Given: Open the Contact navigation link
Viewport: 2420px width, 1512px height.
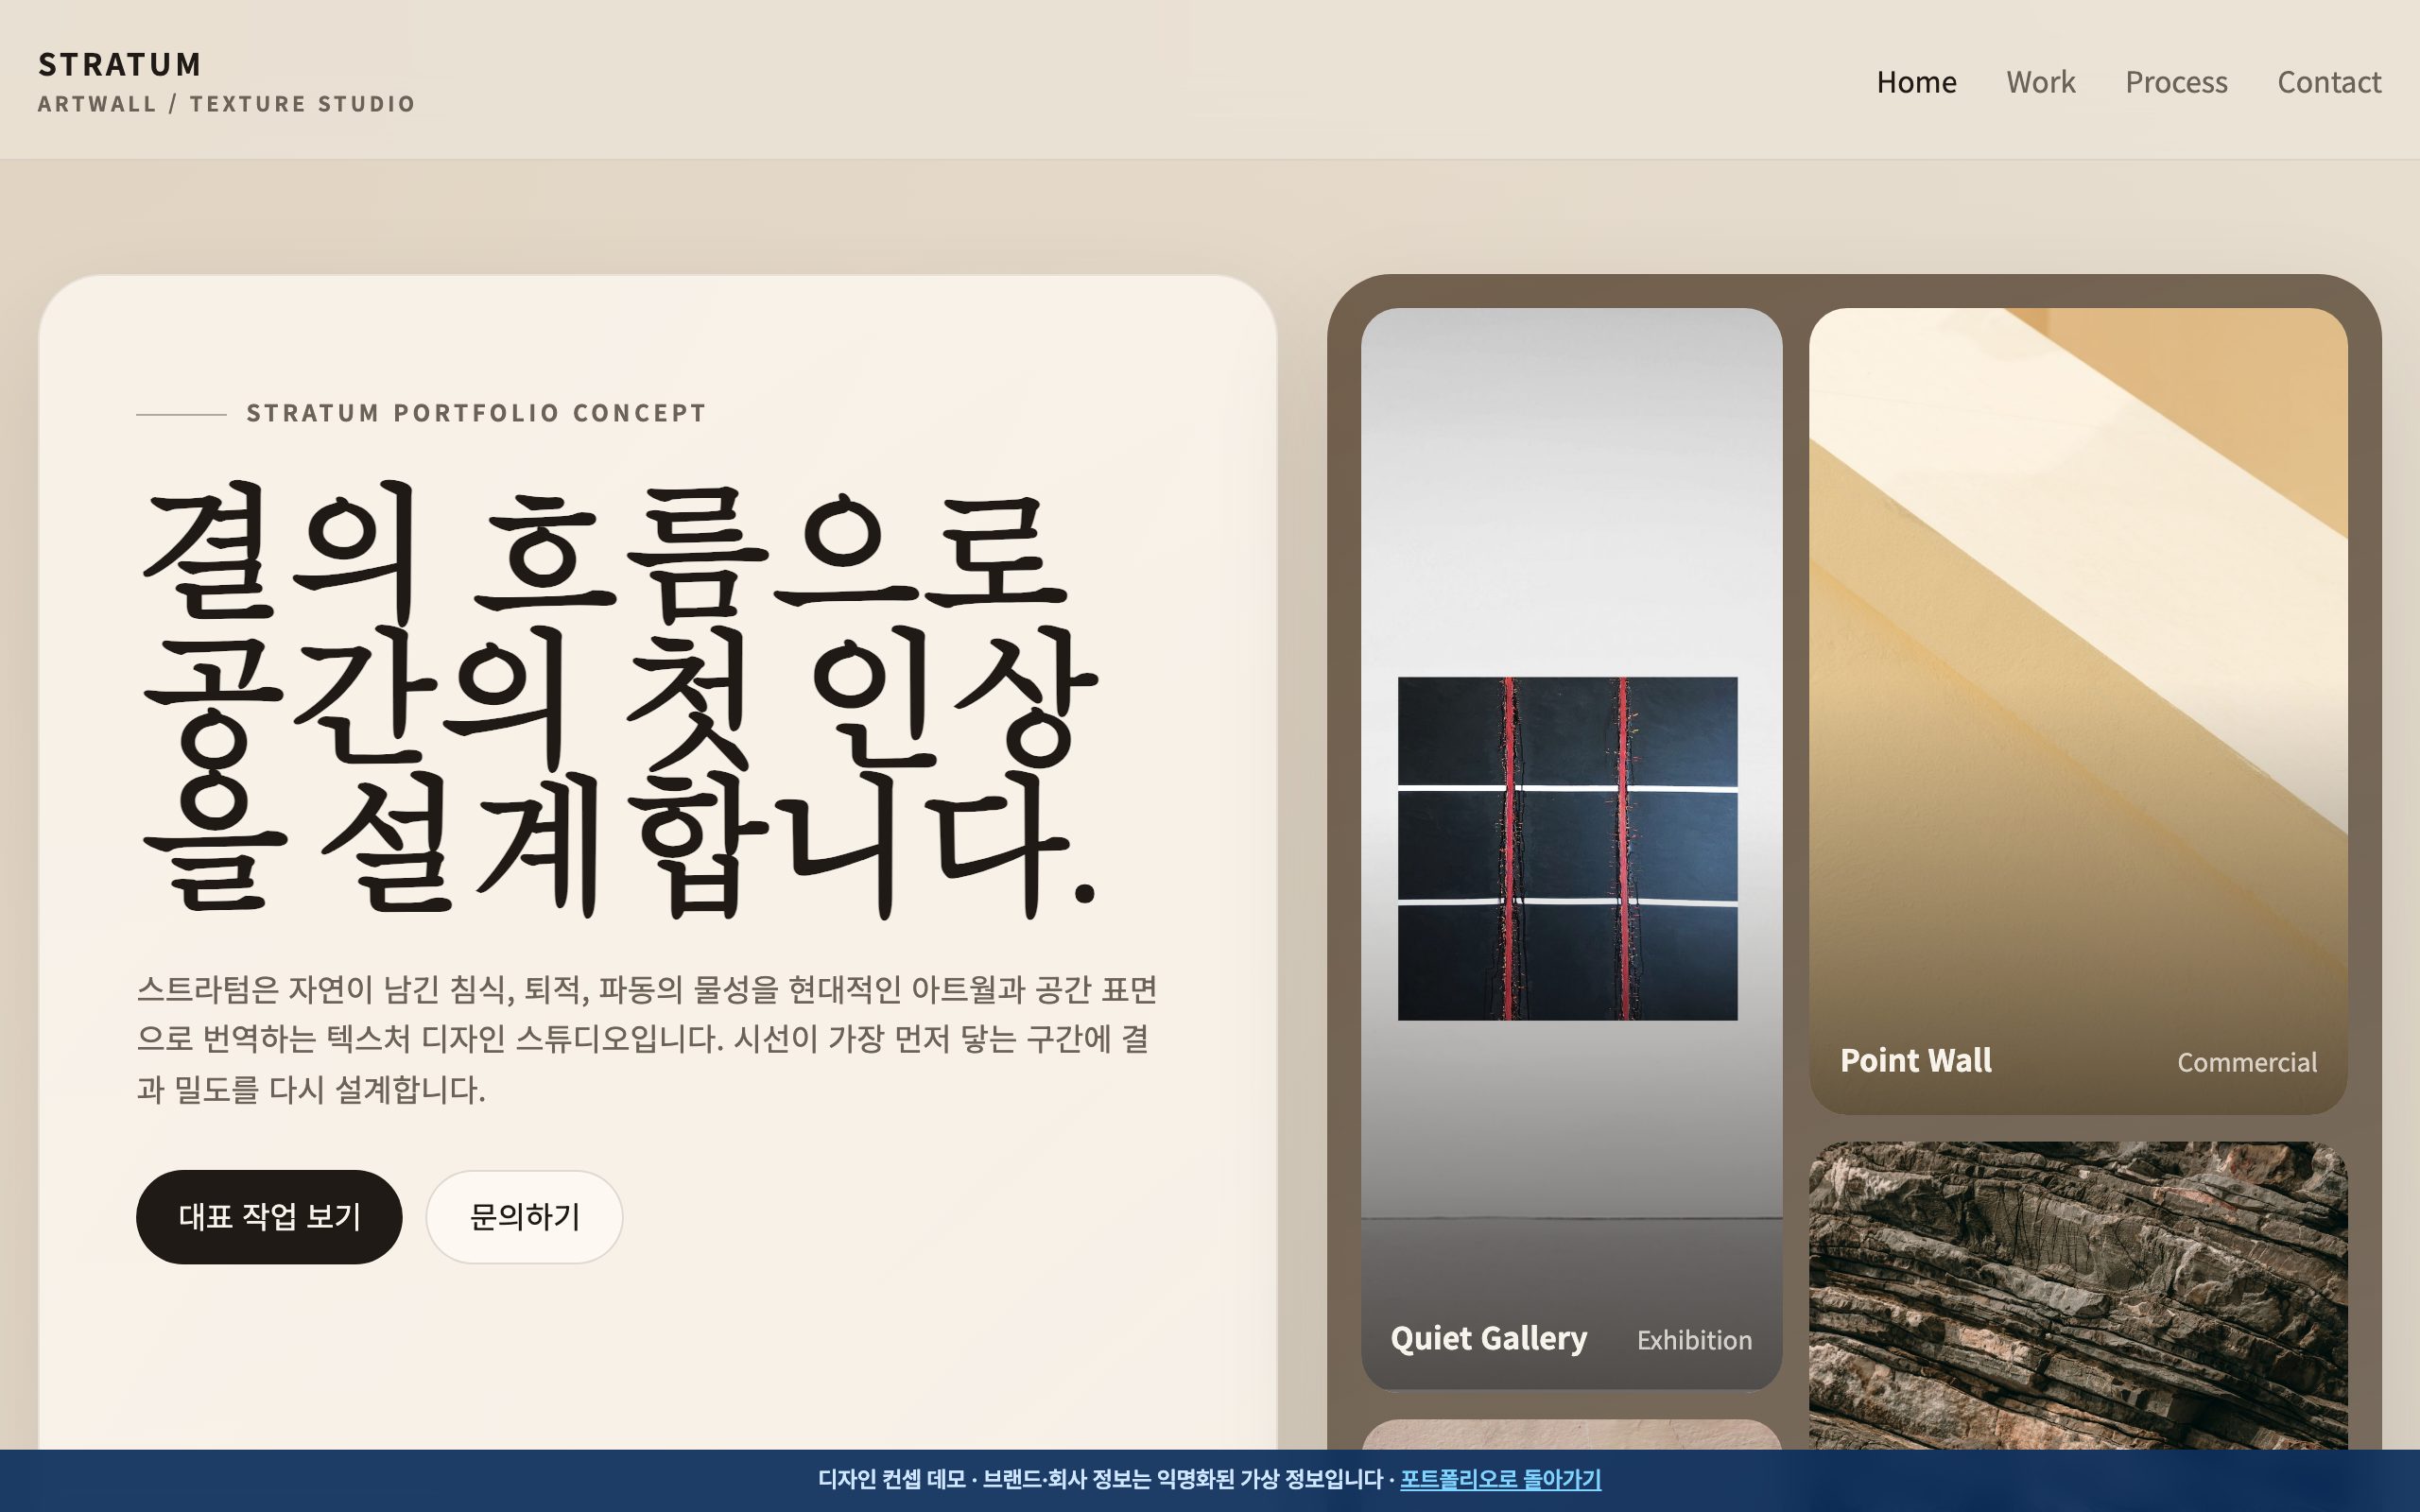Looking at the screenshot, I should tap(2329, 82).
